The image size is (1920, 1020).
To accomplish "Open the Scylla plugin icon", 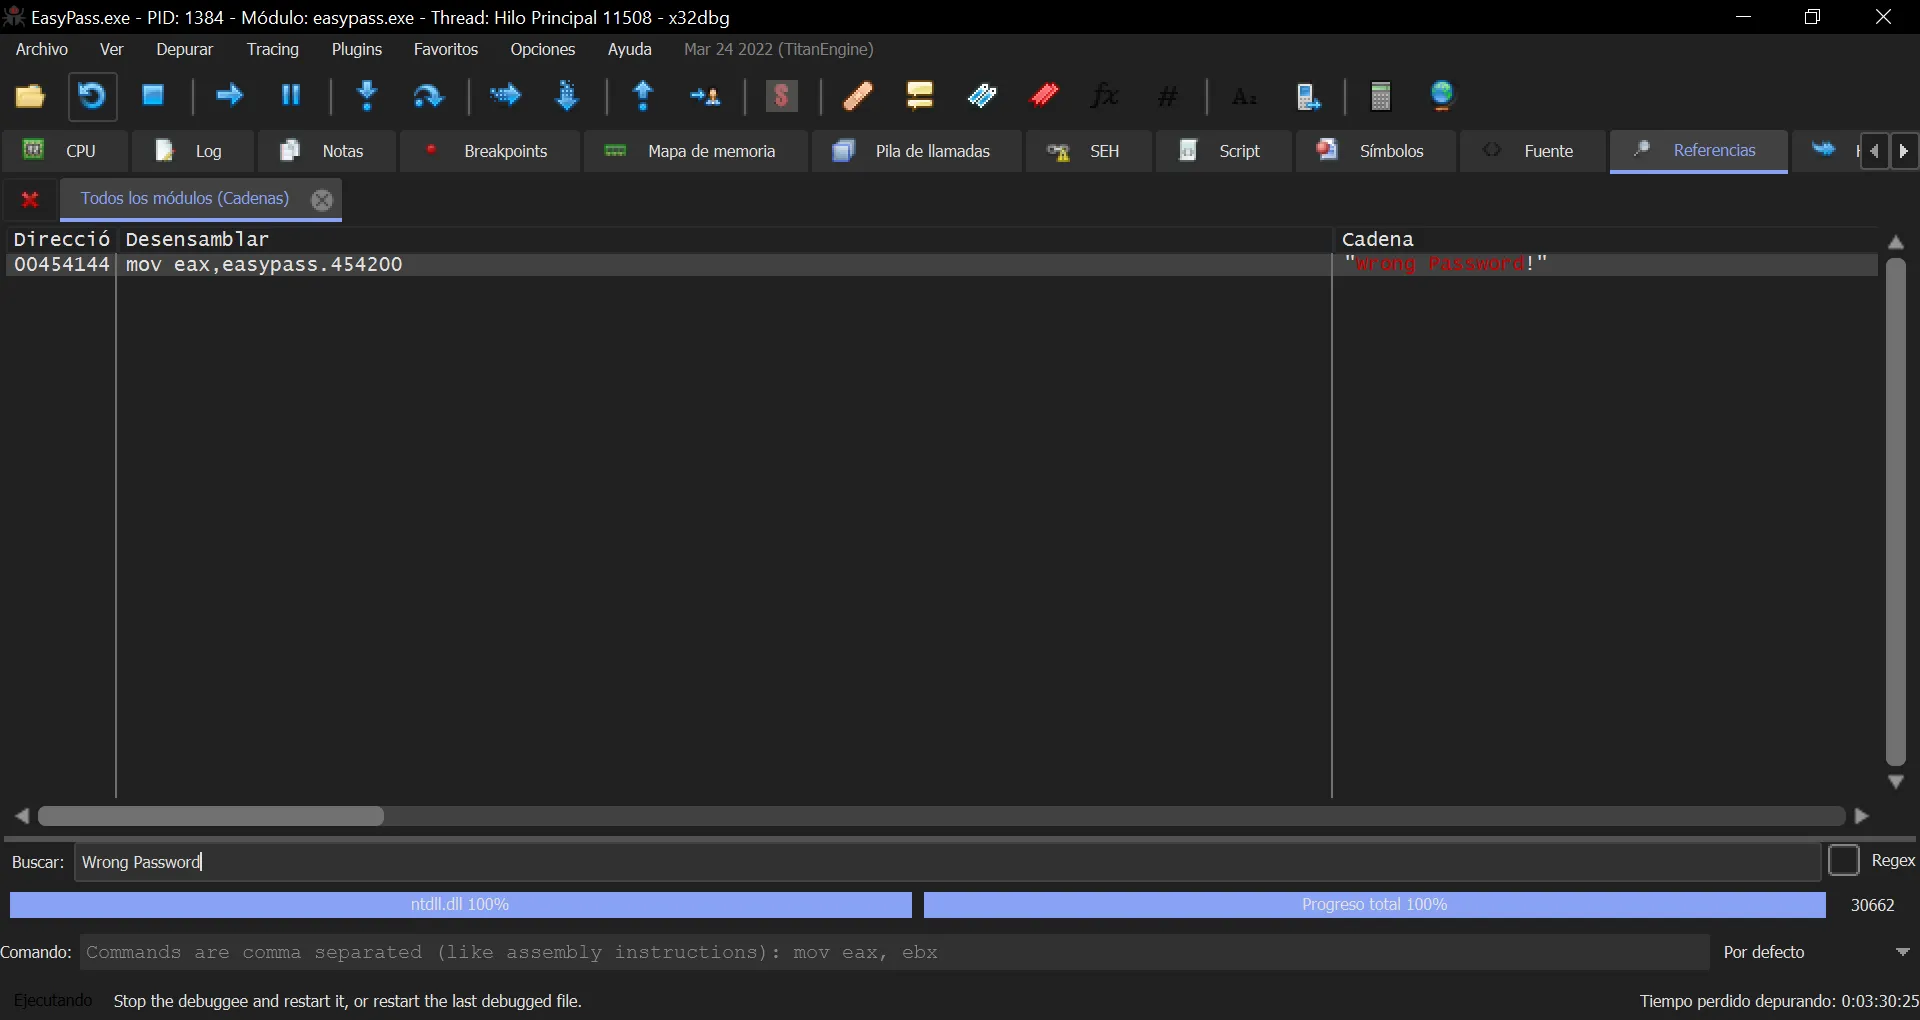I will [x=782, y=96].
